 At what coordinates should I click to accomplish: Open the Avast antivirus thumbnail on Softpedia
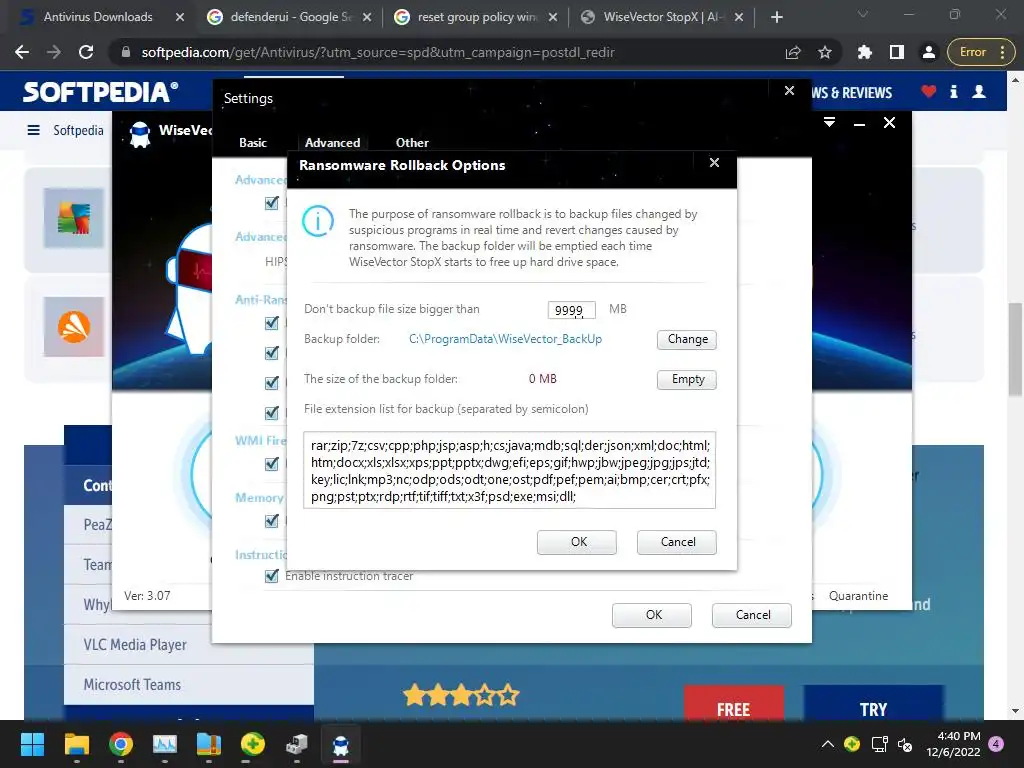point(74,327)
